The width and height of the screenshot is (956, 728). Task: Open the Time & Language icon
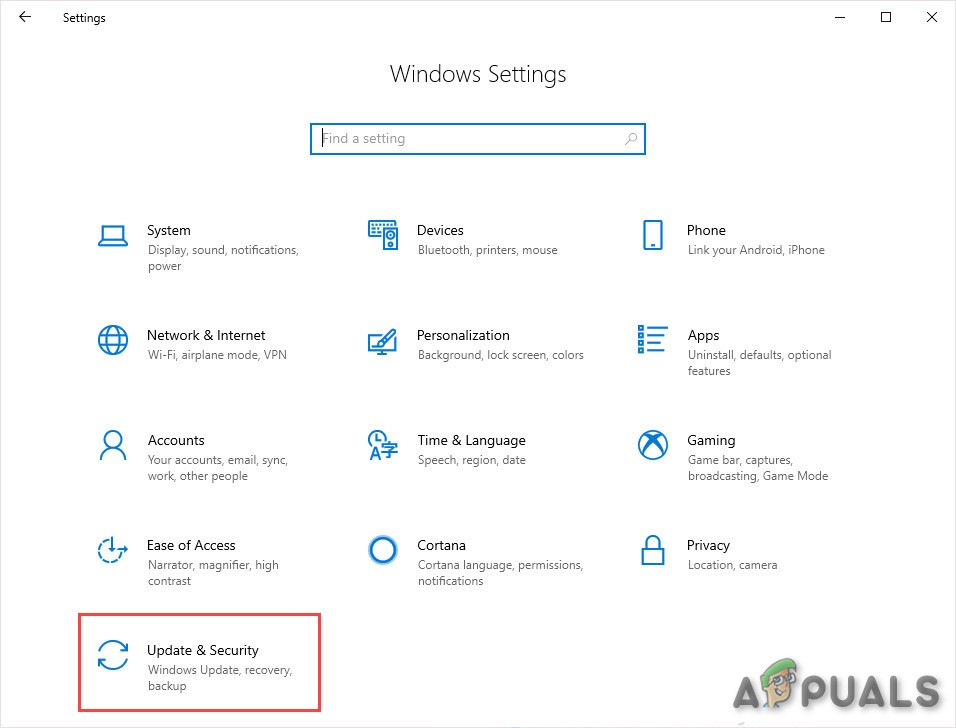click(383, 445)
